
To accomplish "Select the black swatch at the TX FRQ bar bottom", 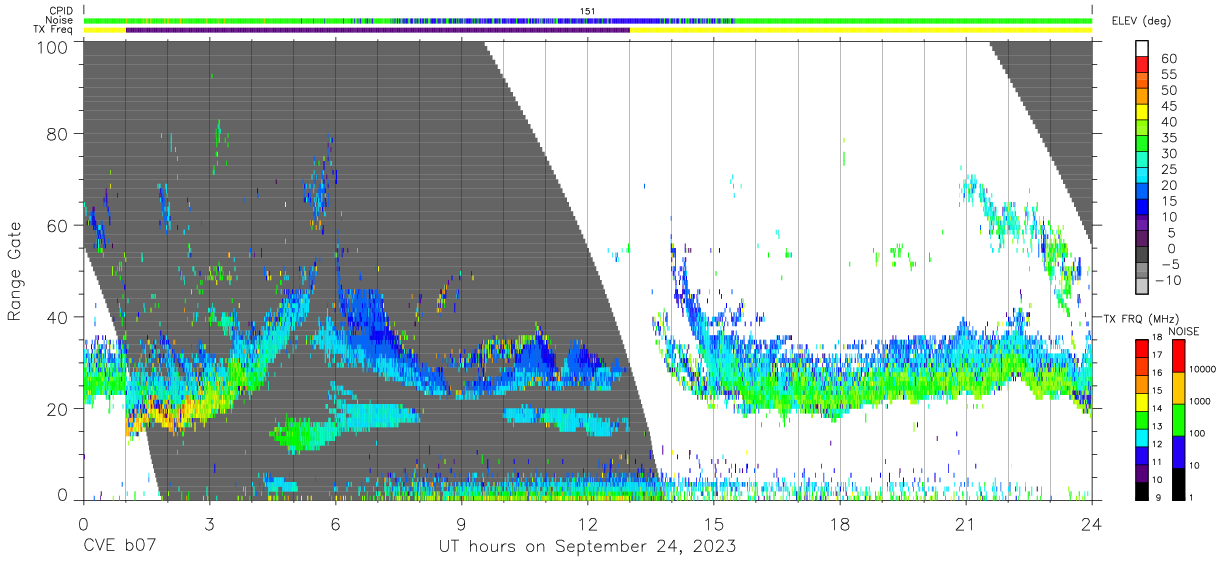I will (x=1142, y=489).
